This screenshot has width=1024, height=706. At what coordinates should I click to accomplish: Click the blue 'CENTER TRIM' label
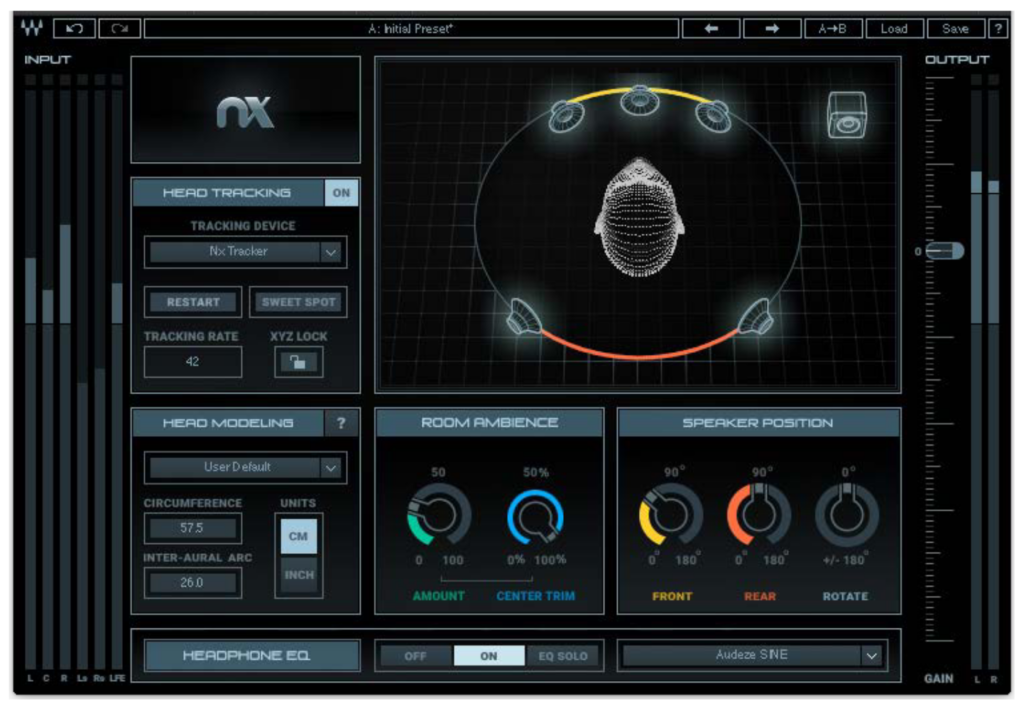(536, 596)
